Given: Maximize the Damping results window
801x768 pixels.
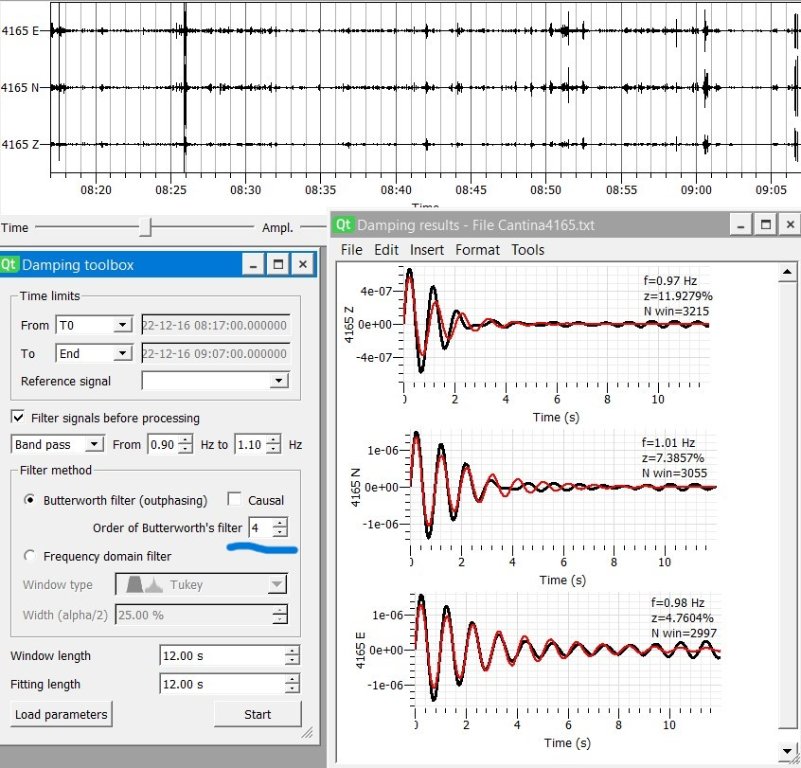Looking at the screenshot, I should [766, 225].
